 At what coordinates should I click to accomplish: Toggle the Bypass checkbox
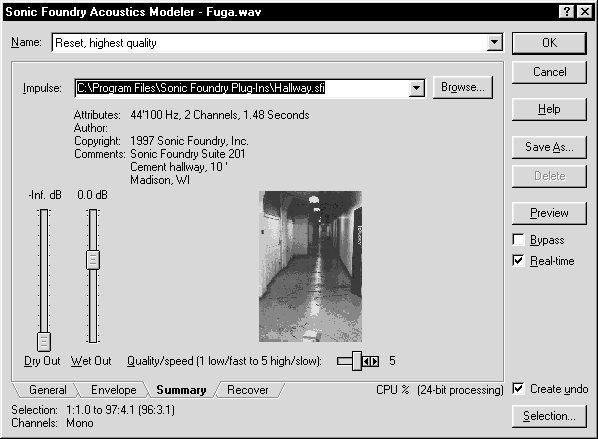click(x=518, y=240)
